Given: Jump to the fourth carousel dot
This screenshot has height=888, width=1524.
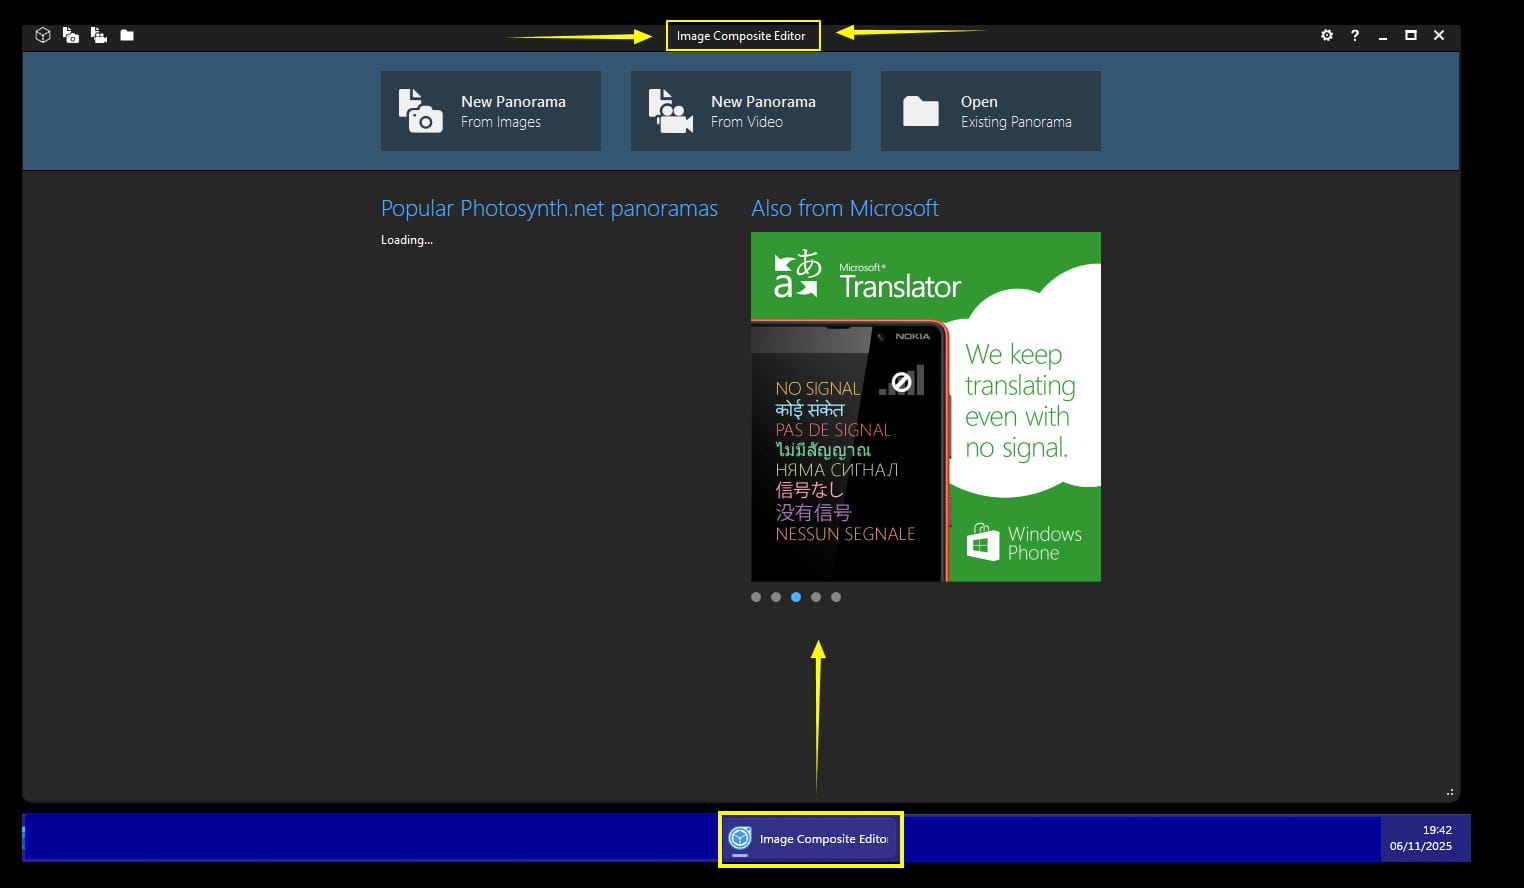Looking at the screenshot, I should pos(816,597).
